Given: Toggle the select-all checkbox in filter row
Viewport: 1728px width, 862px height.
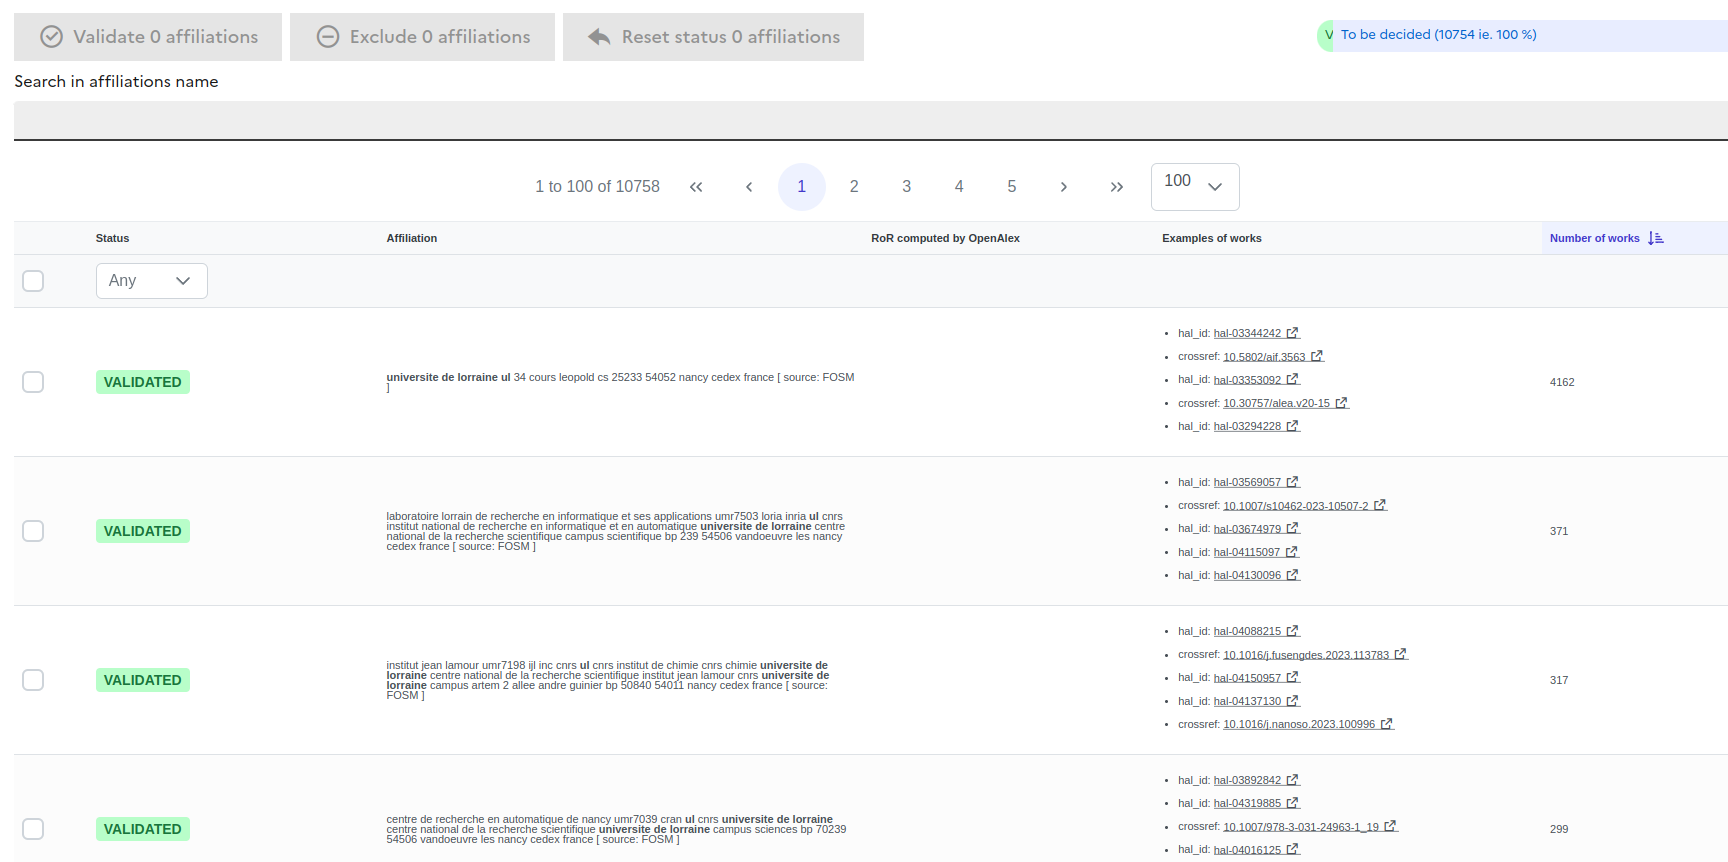Looking at the screenshot, I should point(33,281).
